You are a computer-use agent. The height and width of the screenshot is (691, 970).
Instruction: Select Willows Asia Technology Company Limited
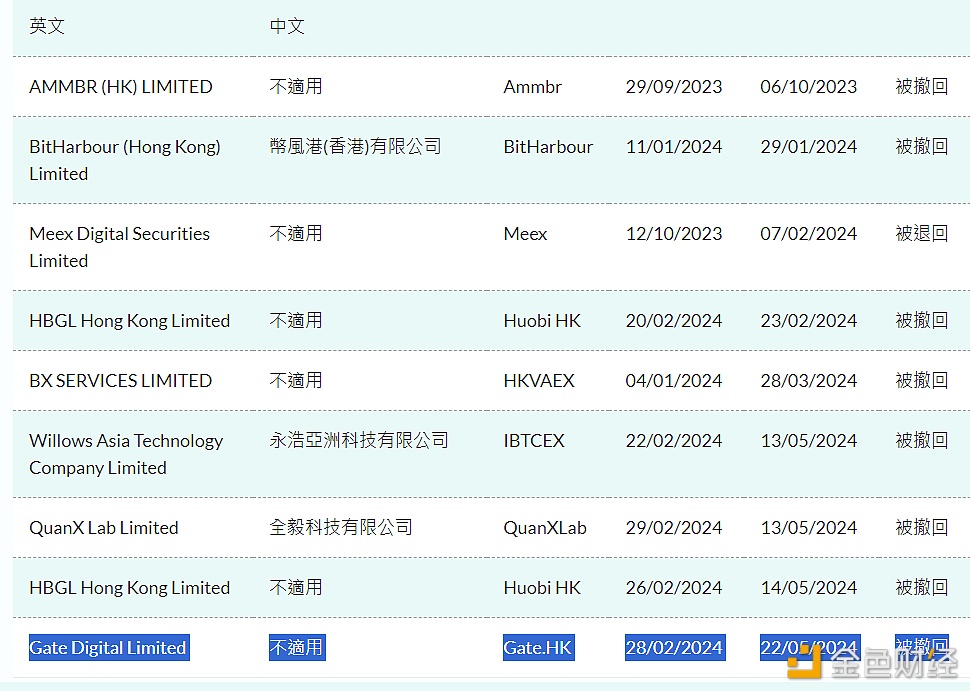[x=126, y=455]
